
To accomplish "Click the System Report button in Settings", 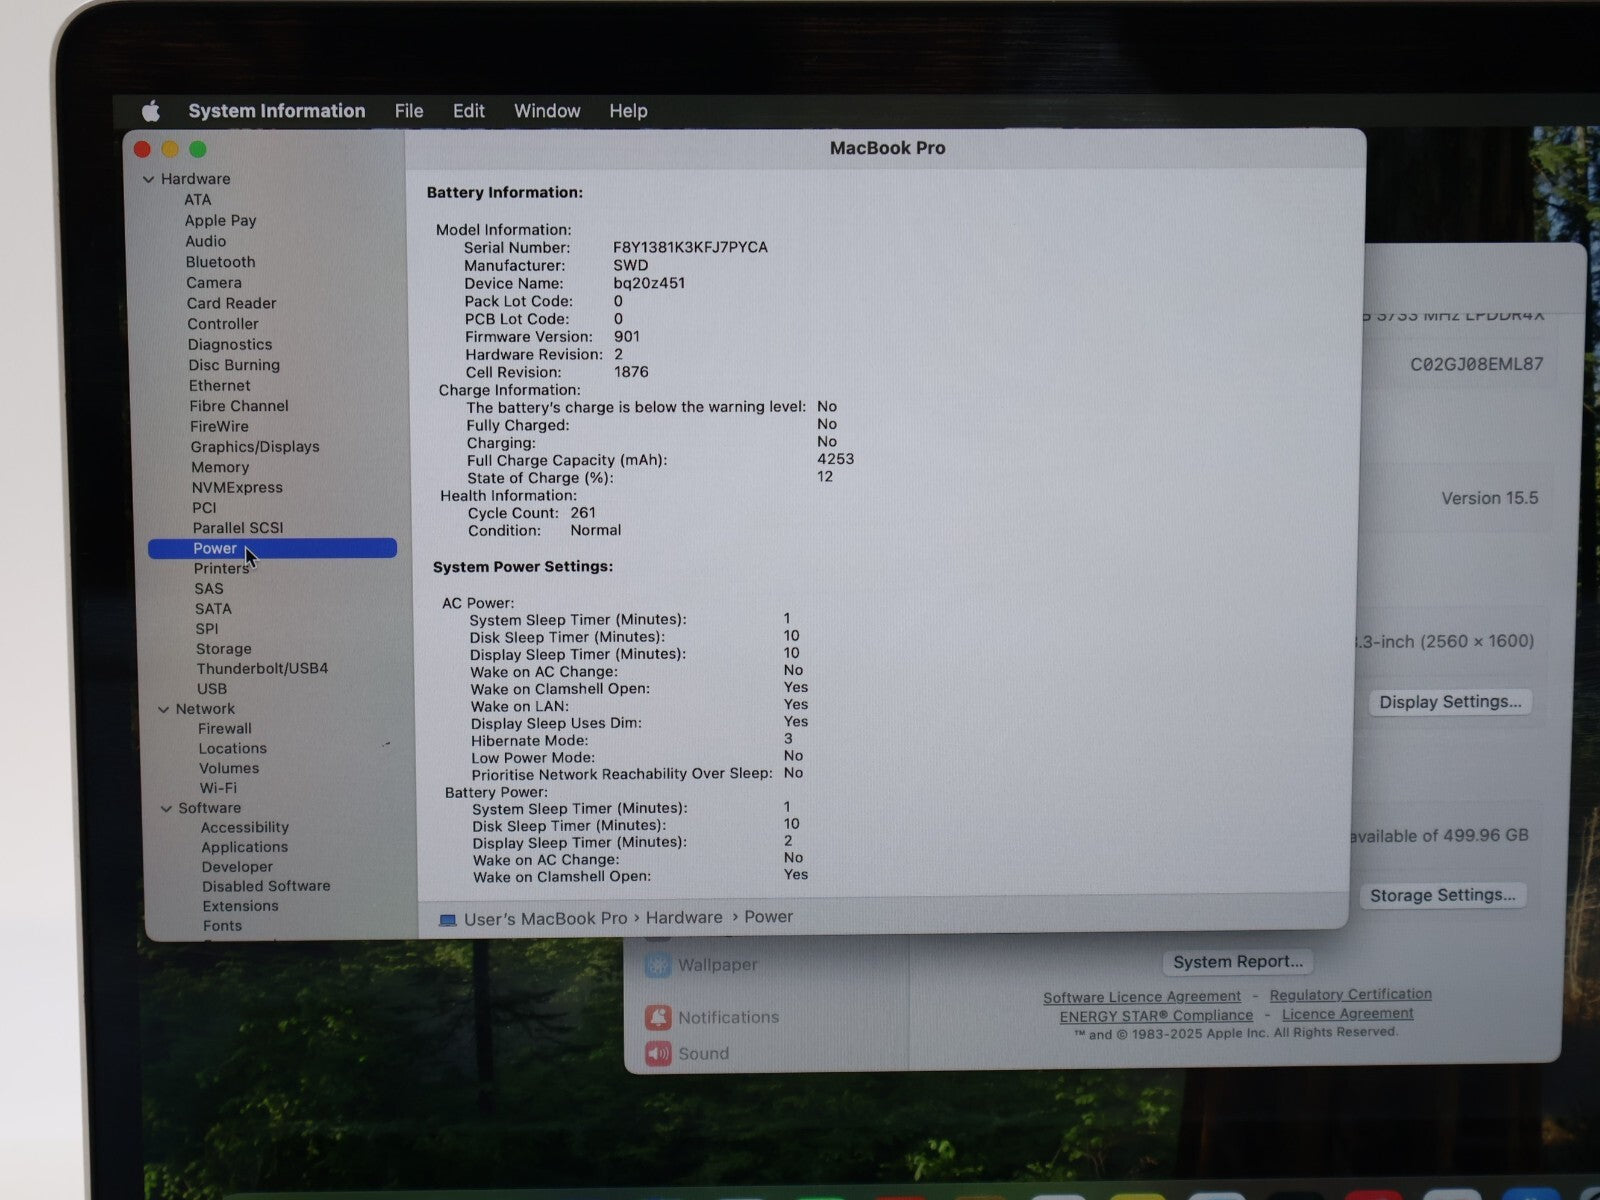I will coord(1238,962).
